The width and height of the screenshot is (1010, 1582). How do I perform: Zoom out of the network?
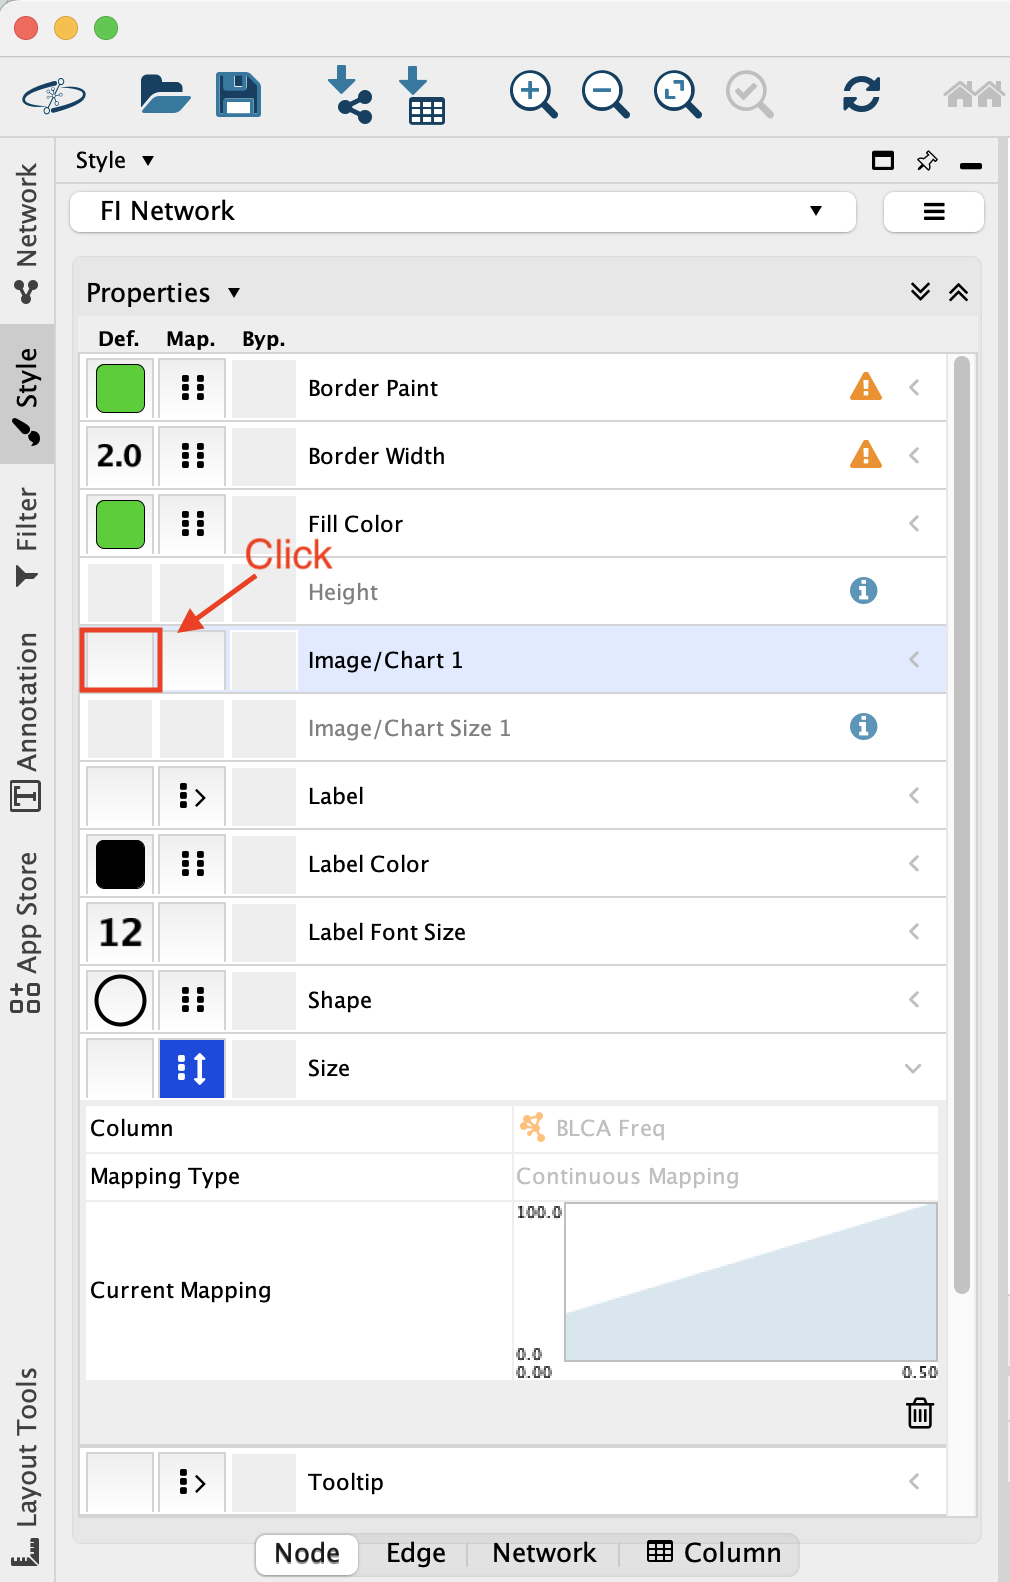[605, 95]
